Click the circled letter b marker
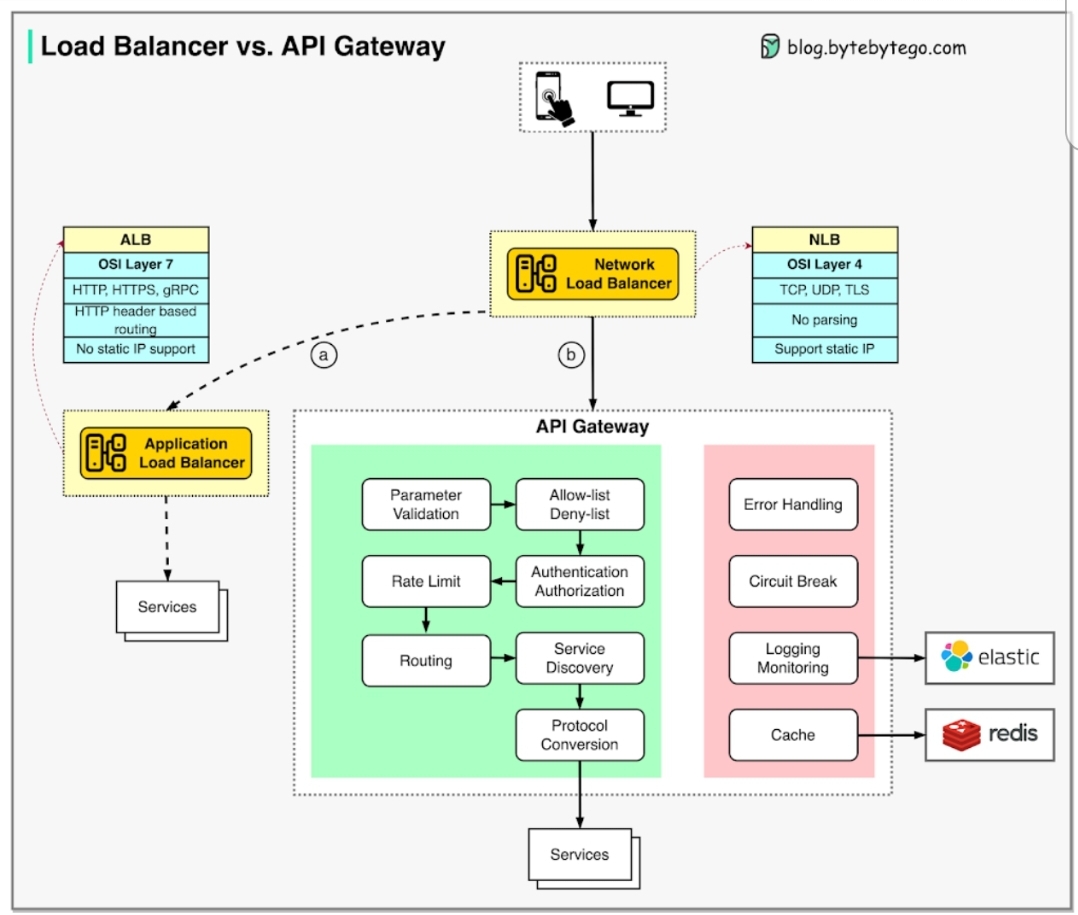Screen dimensions: 1078x915 (x=571, y=355)
